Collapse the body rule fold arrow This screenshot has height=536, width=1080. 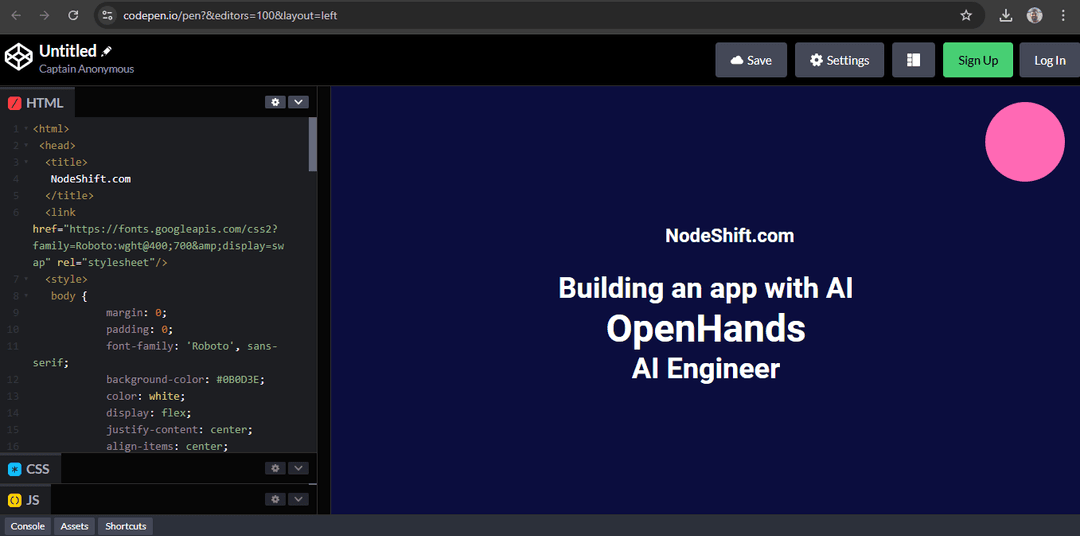(x=26, y=296)
